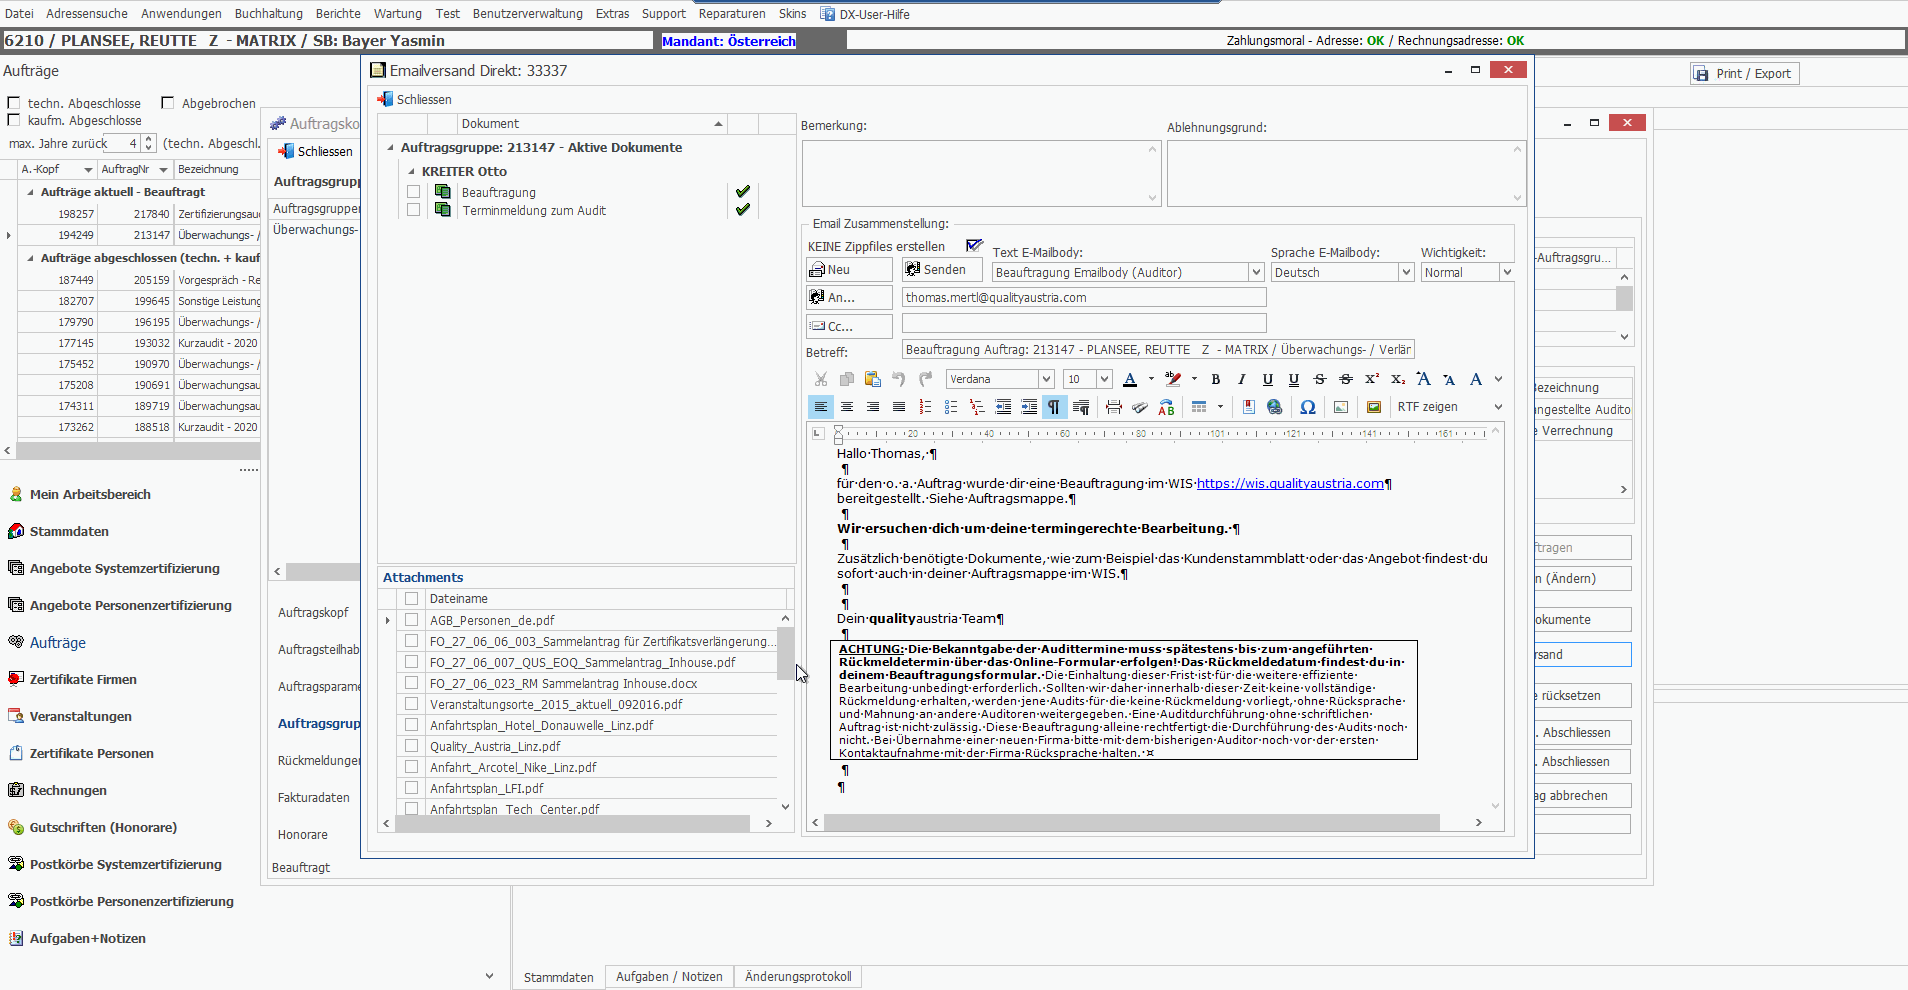
Task: Open find via binoculars icon
Action: click(1140, 407)
